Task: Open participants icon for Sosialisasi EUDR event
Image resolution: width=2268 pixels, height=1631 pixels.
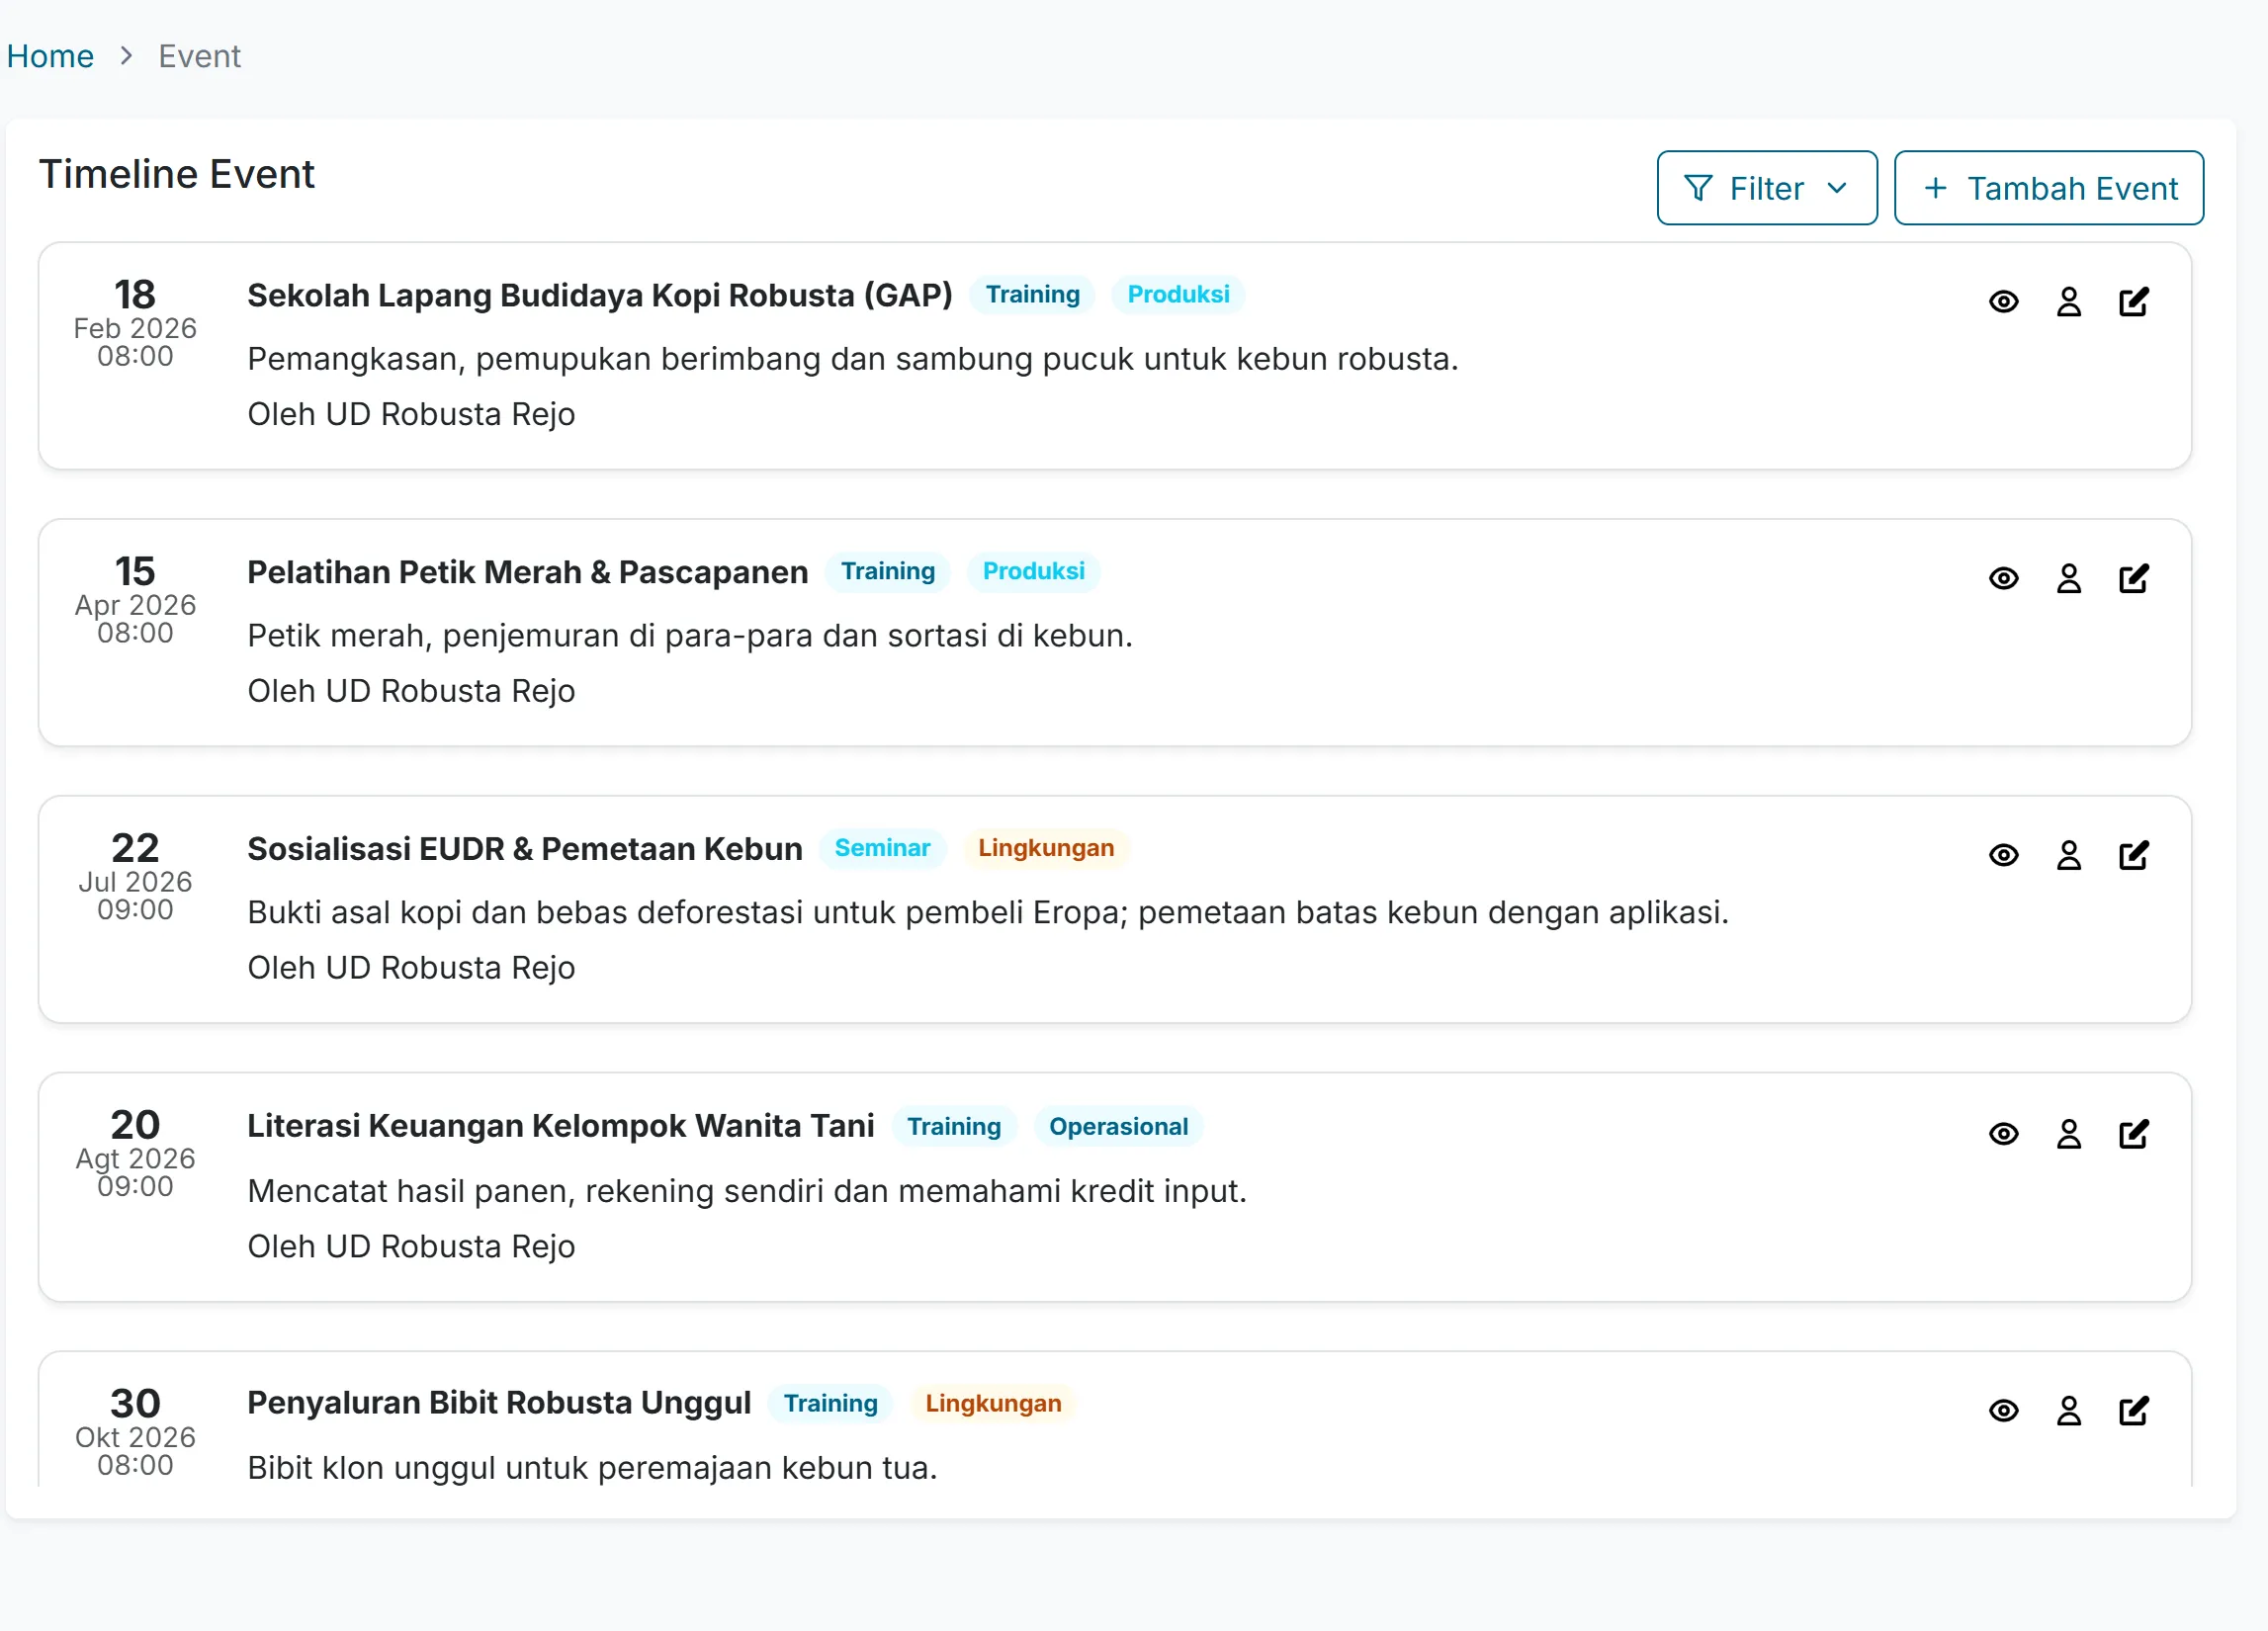Action: coord(2068,855)
